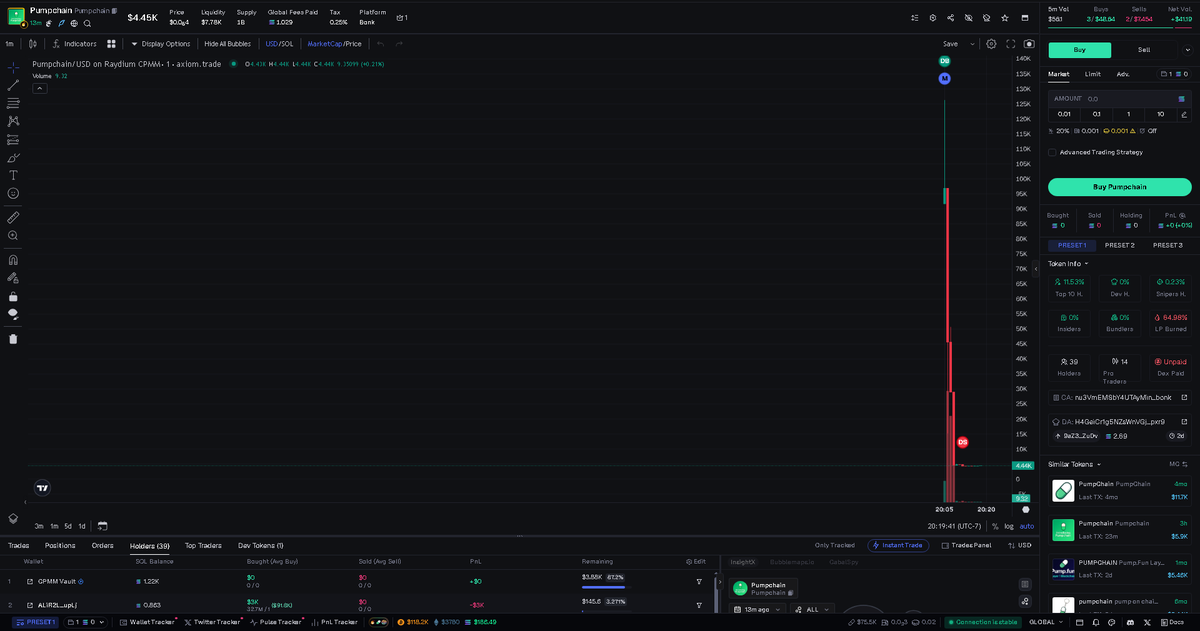The height and width of the screenshot is (631, 1200).
Task: Toggle log scale on chart
Action: 1008,526
